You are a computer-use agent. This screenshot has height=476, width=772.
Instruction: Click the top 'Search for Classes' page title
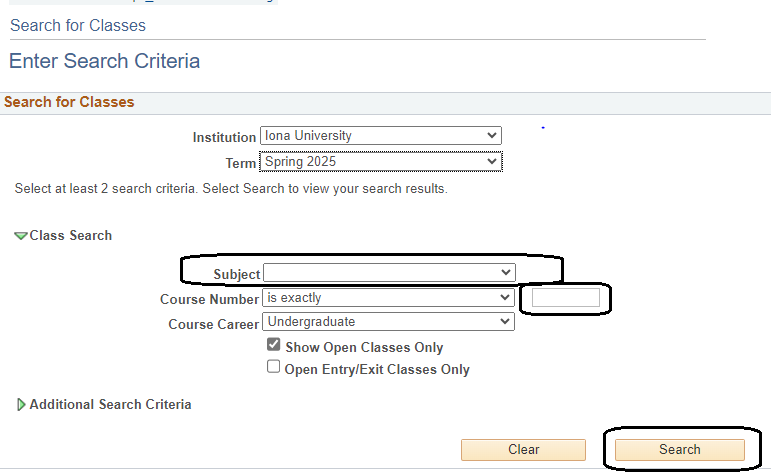[78, 26]
